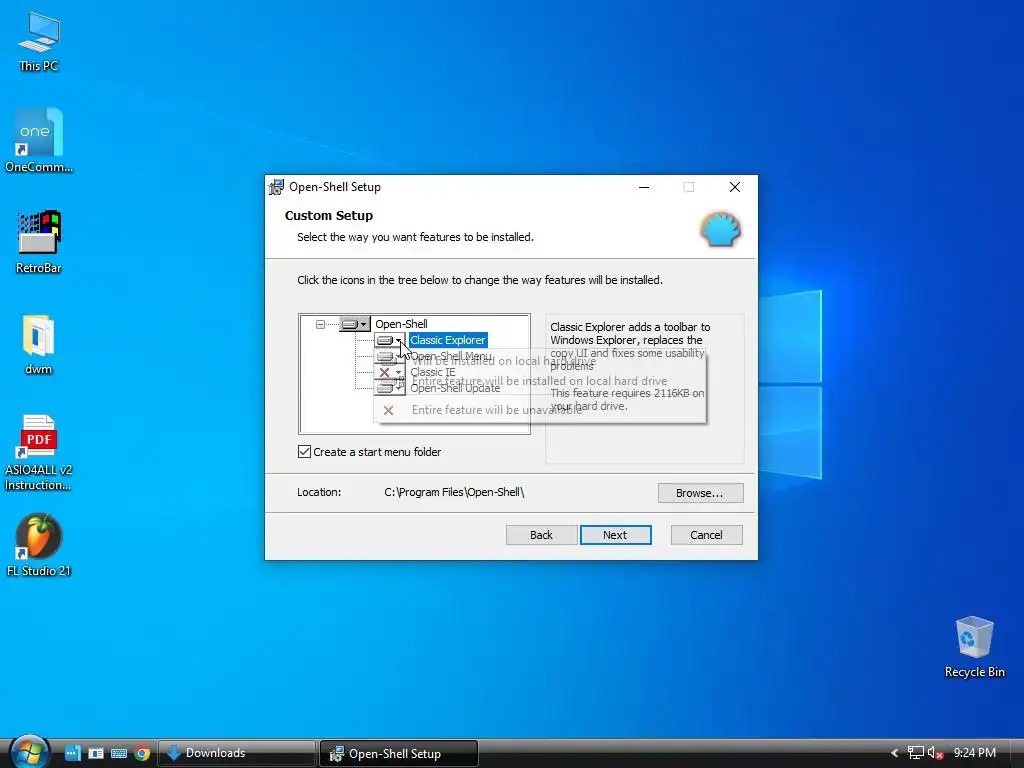
Task: Open the OneCommander desktop shortcut
Action: pos(39,141)
